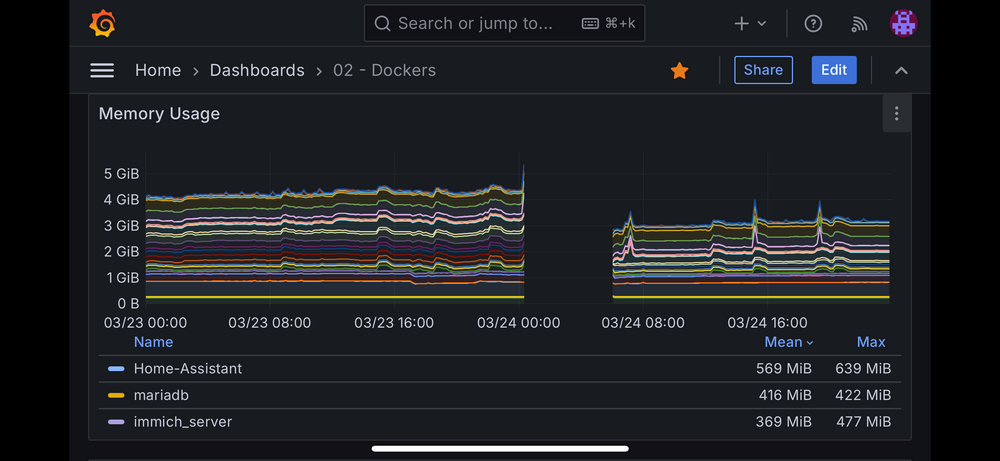
Task: Open the hamburger navigation menu
Action: coord(102,70)
